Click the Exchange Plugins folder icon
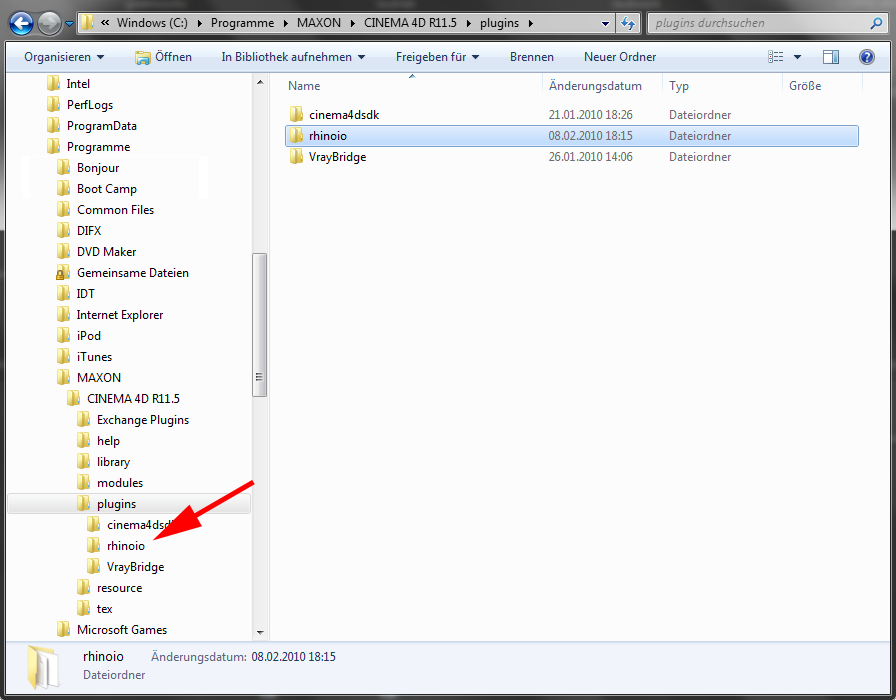This screenshot has width=896, height=700. pos(83,420)
